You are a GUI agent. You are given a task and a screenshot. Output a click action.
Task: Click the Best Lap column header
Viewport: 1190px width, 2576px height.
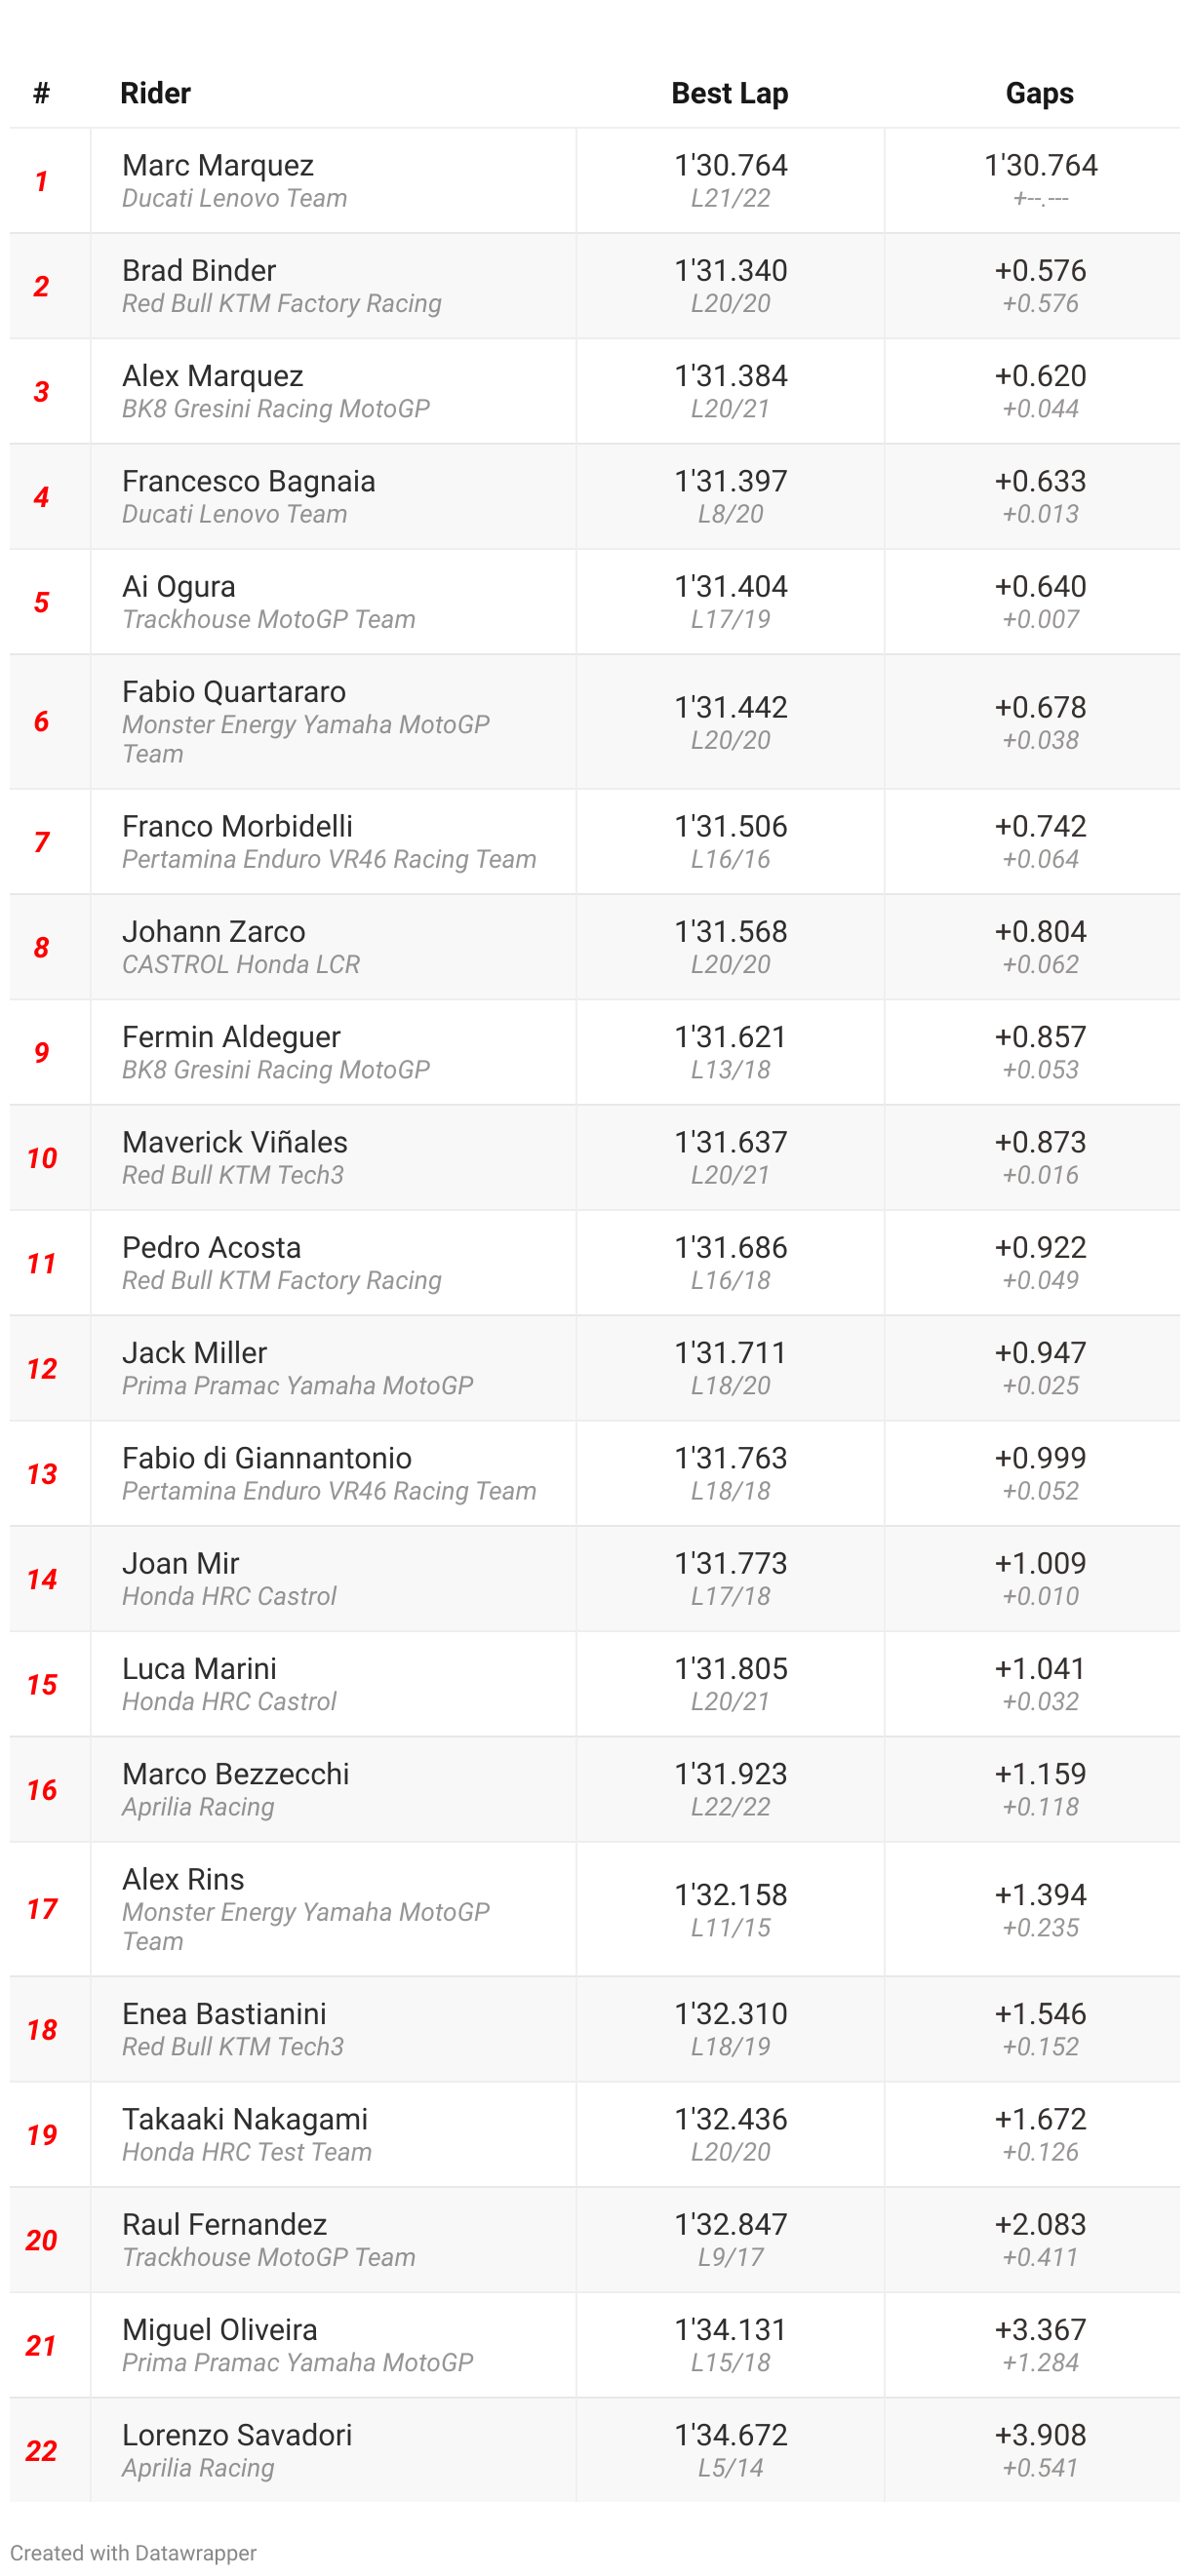730,93
